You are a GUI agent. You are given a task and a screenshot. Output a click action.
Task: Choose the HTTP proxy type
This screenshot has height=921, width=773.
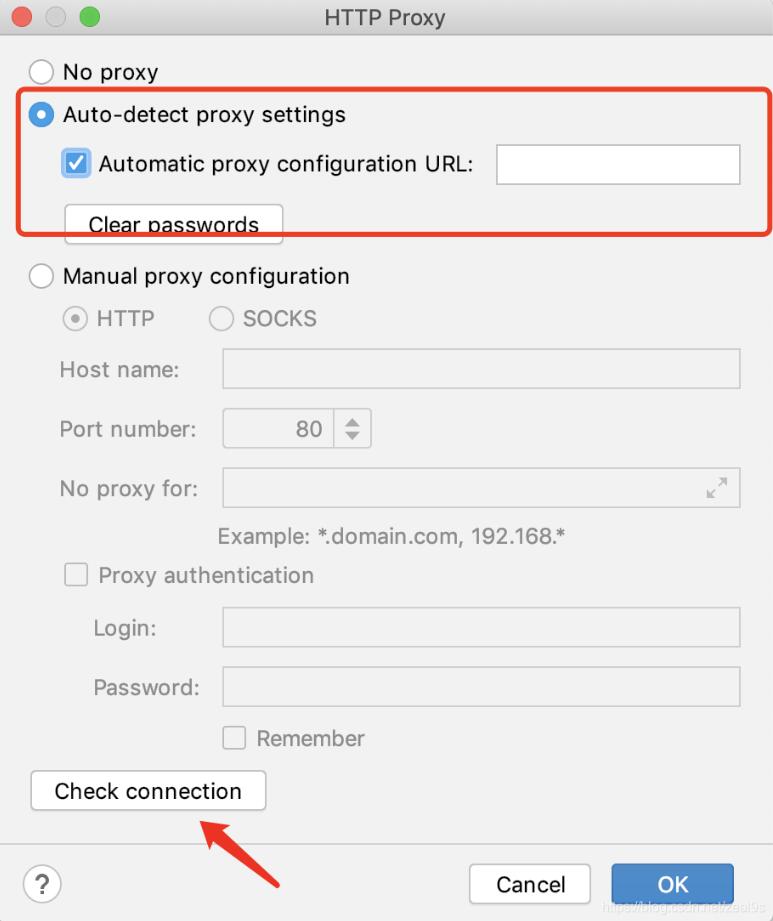click(75, 319)
